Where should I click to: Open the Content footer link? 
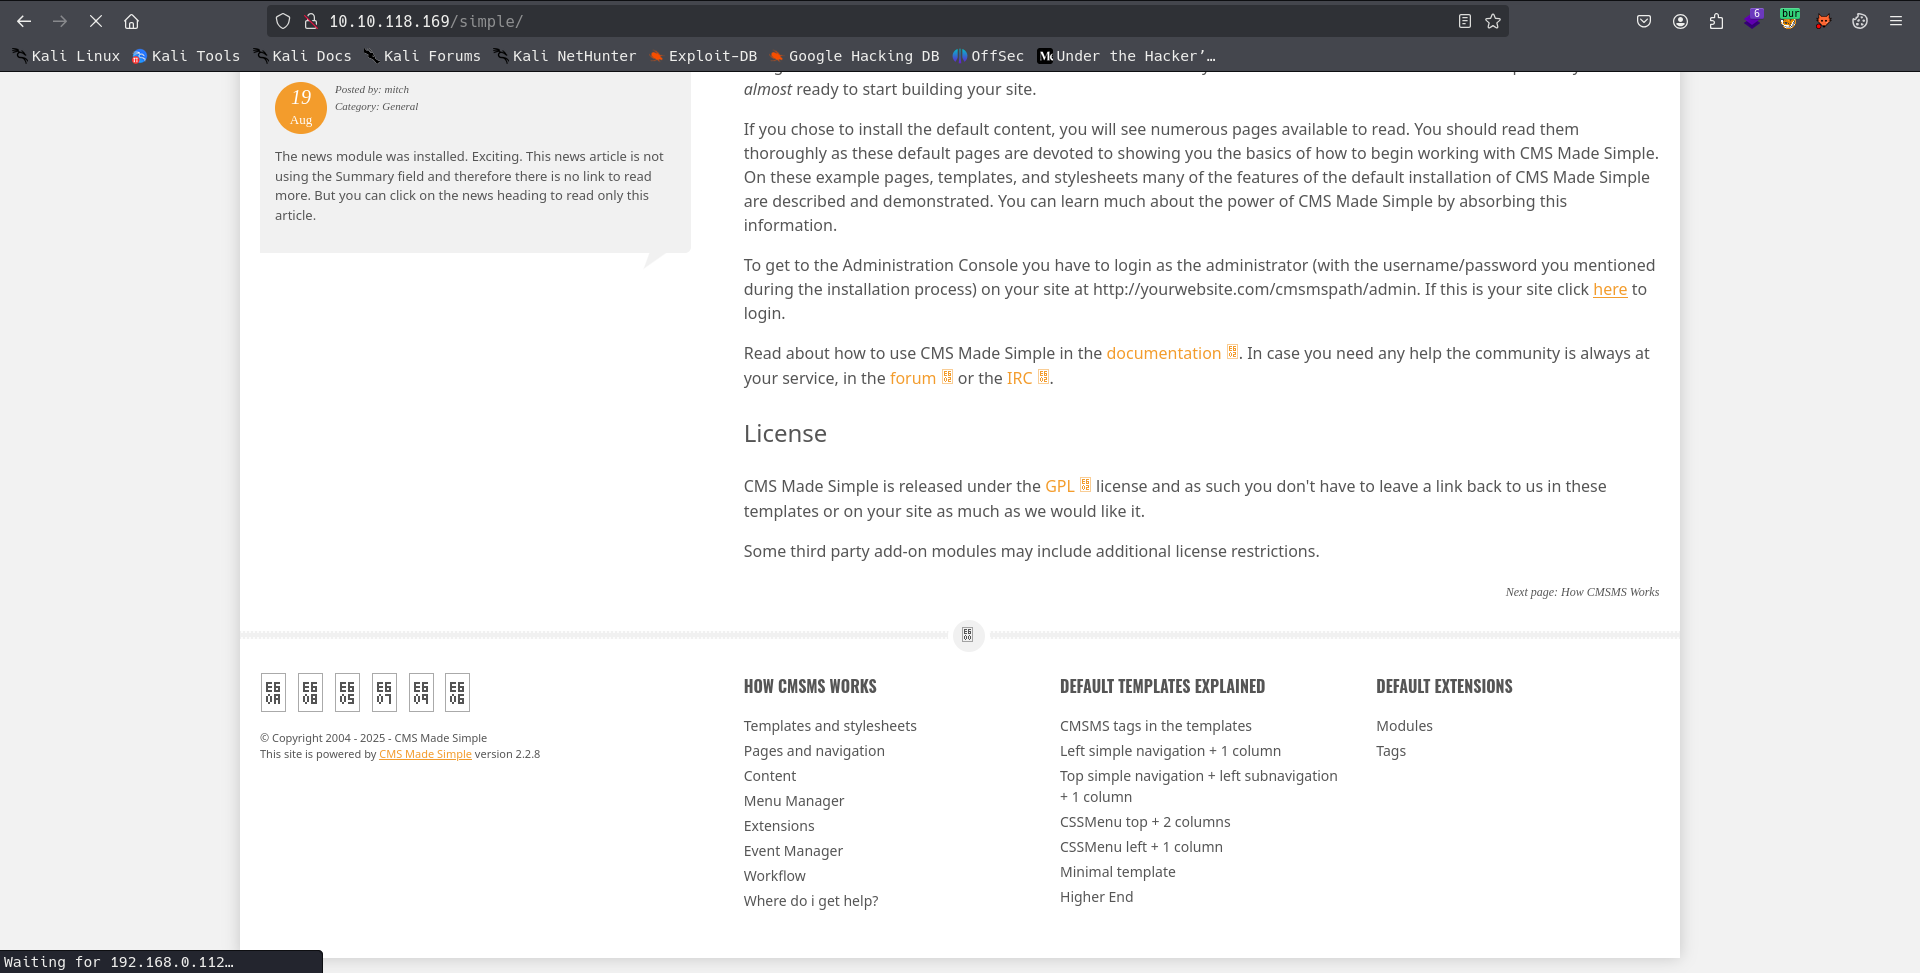point(770,776)
